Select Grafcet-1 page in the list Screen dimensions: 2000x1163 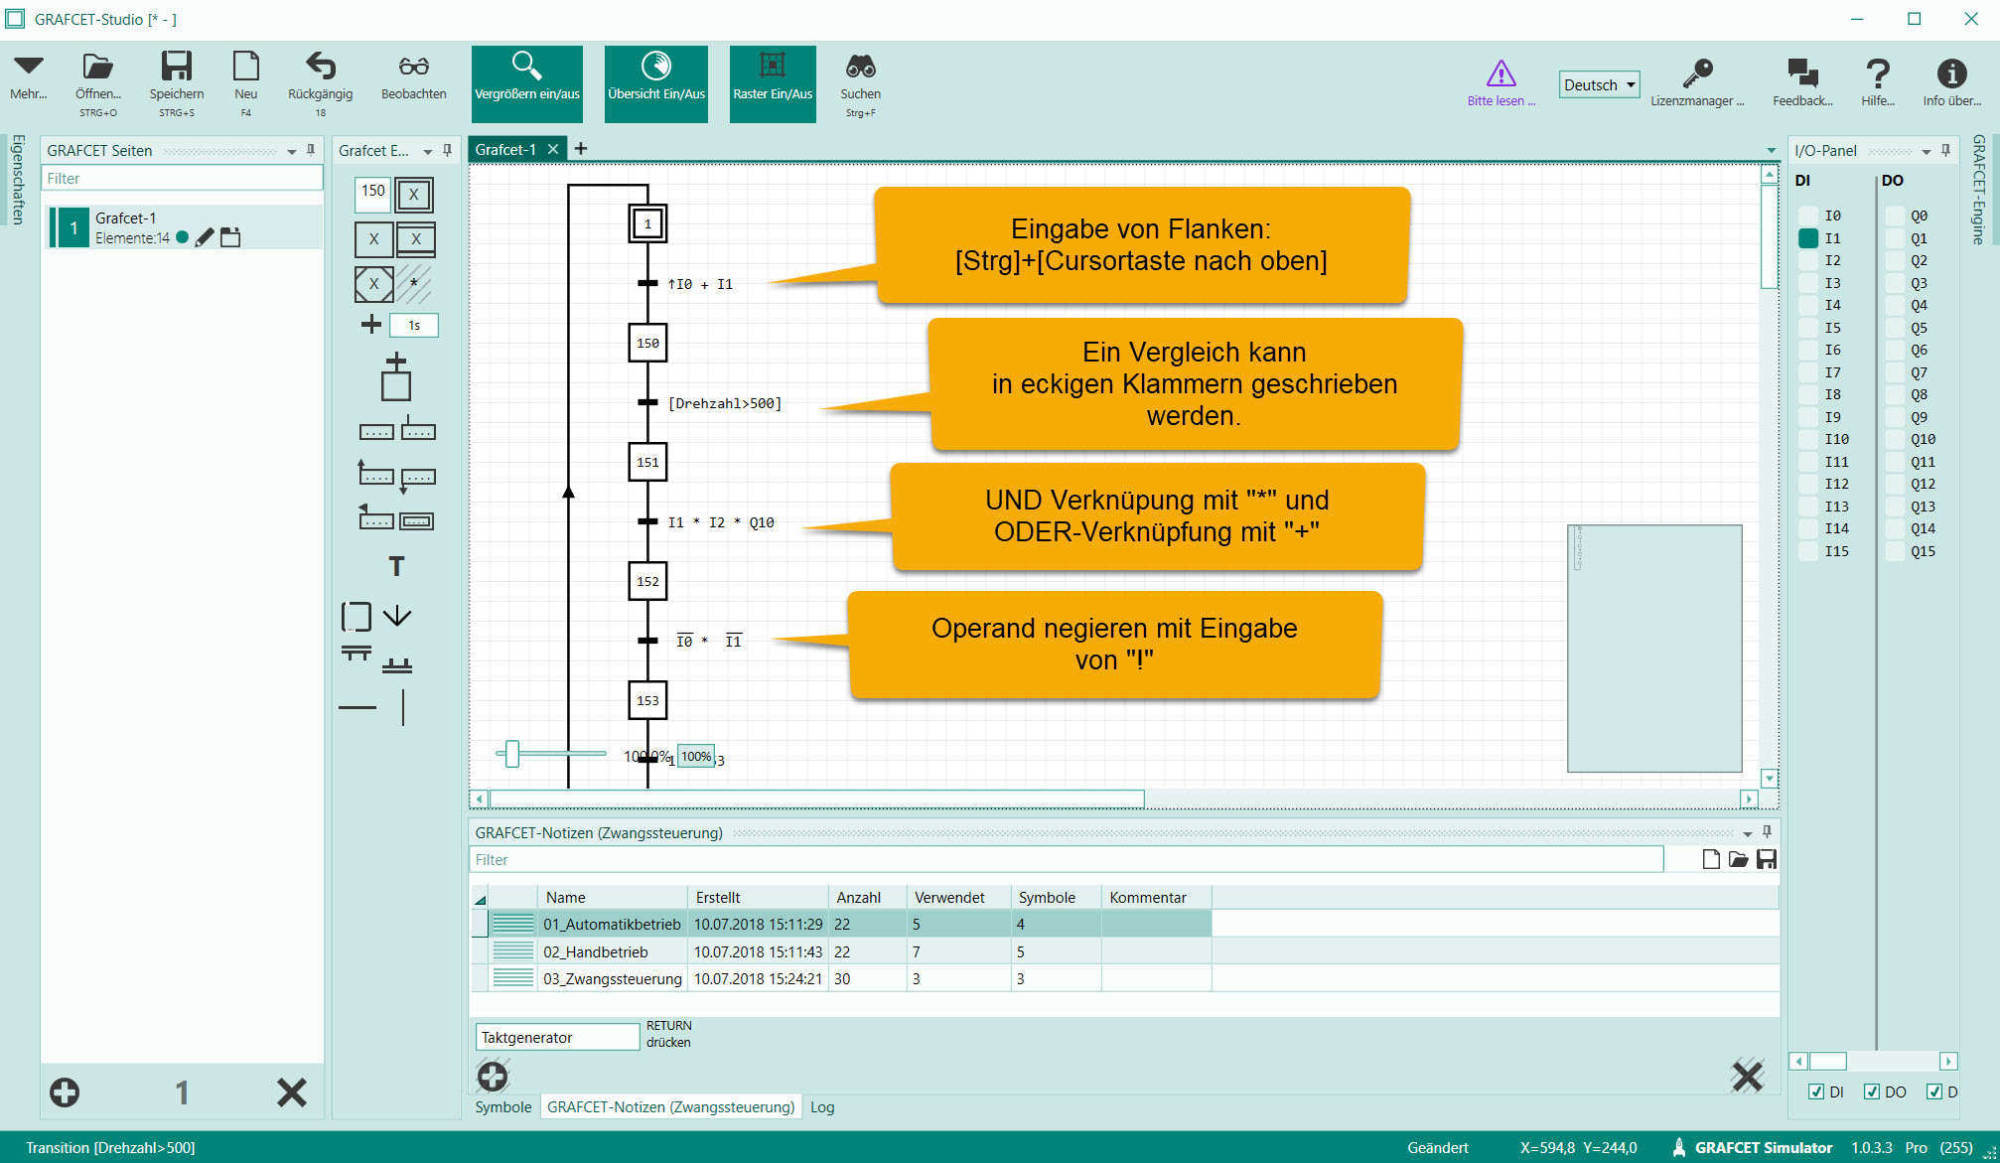185,227
